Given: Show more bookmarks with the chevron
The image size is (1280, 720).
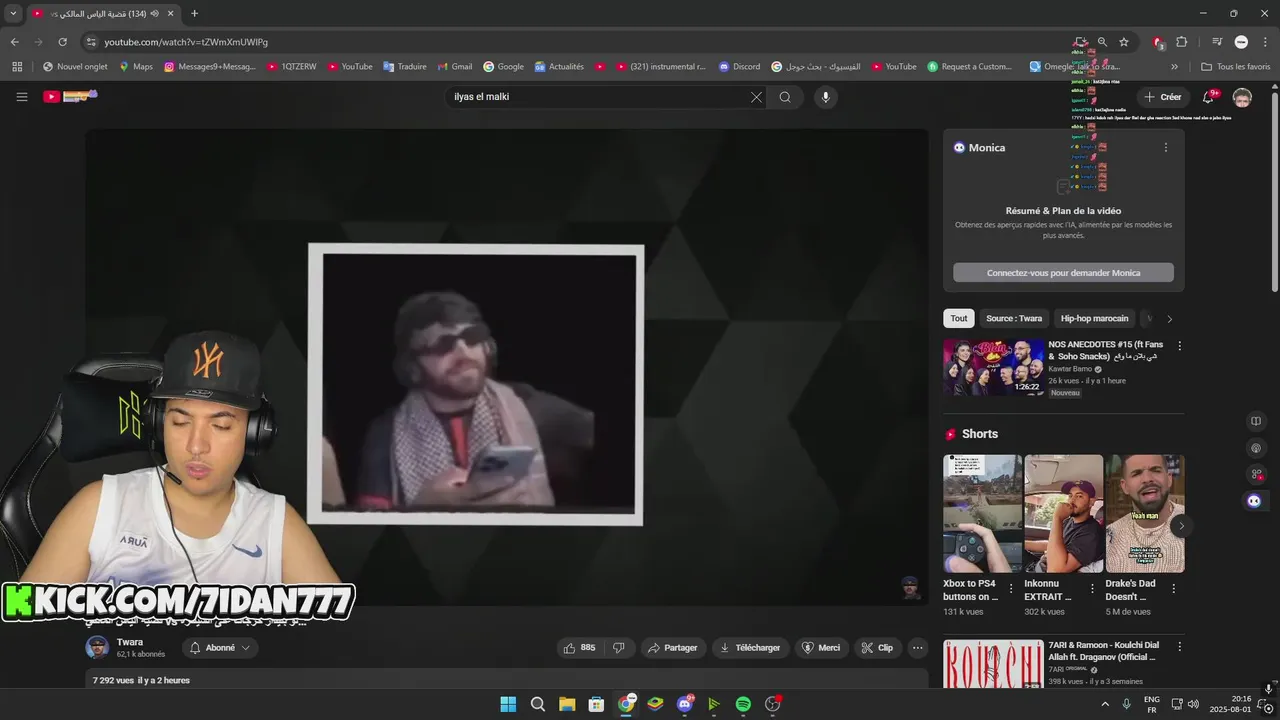Looking at the screenshot, I should pyautogui.click(x=1174, y=67).
